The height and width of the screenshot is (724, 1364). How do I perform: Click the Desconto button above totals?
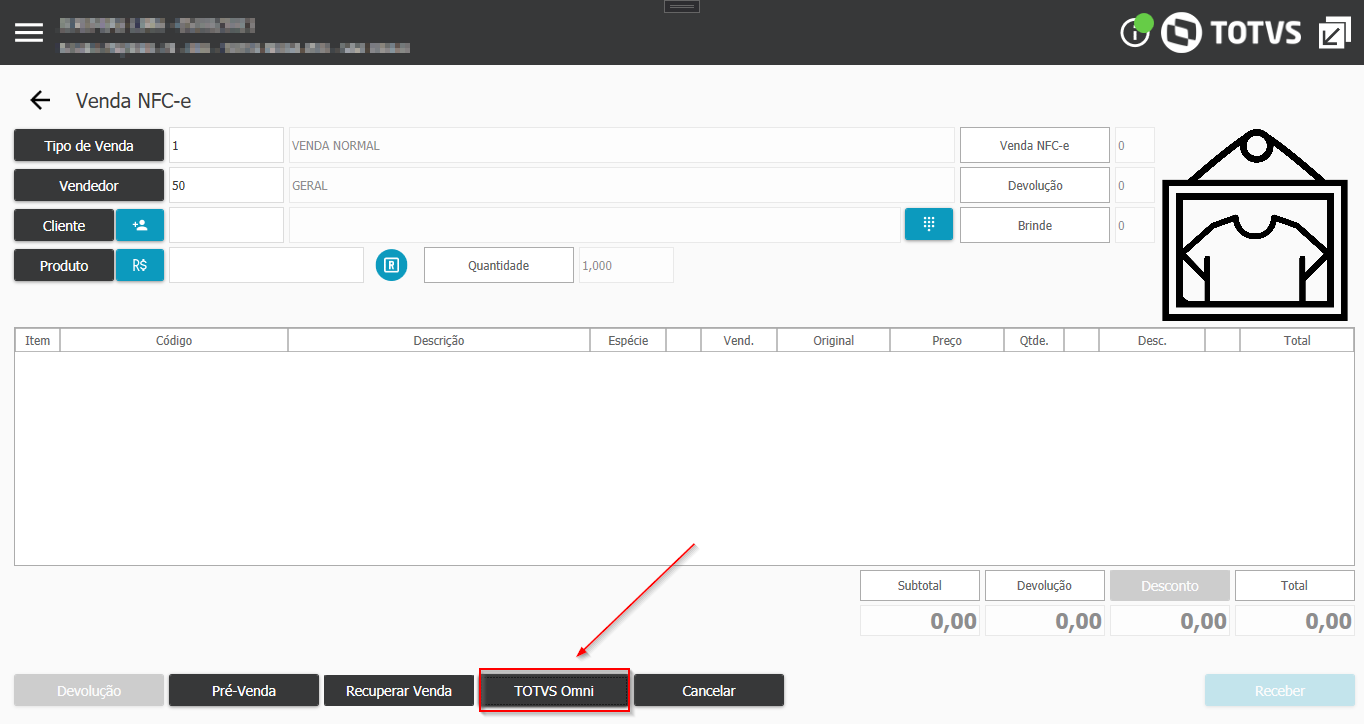pos(1170,585)
